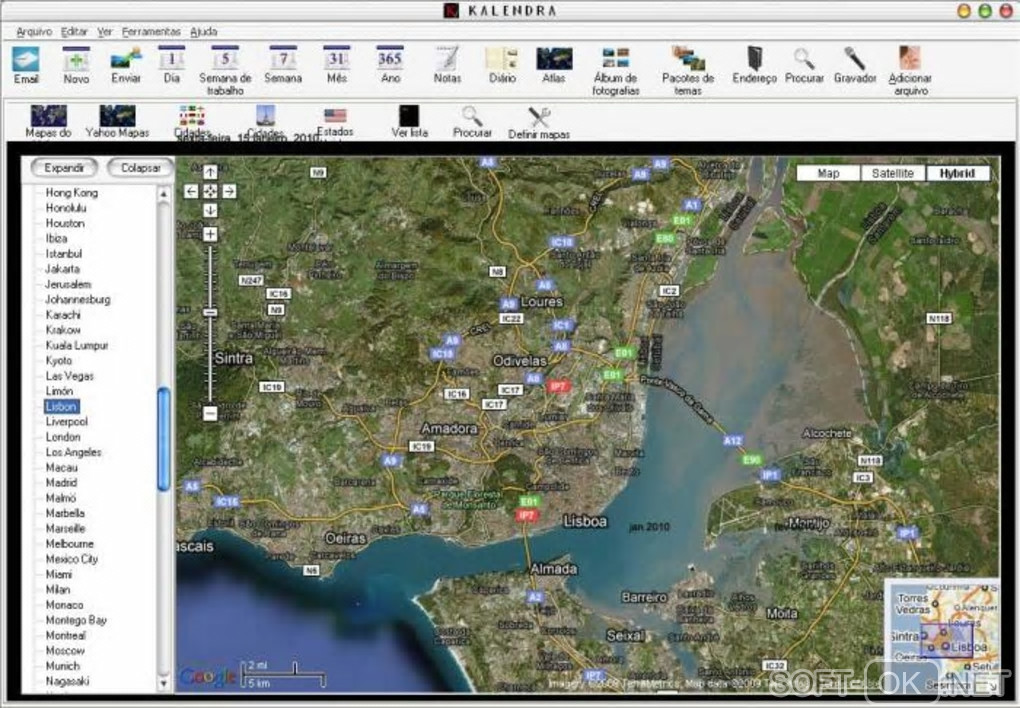Collapse the city list with Colapsar

pos(140,168)
